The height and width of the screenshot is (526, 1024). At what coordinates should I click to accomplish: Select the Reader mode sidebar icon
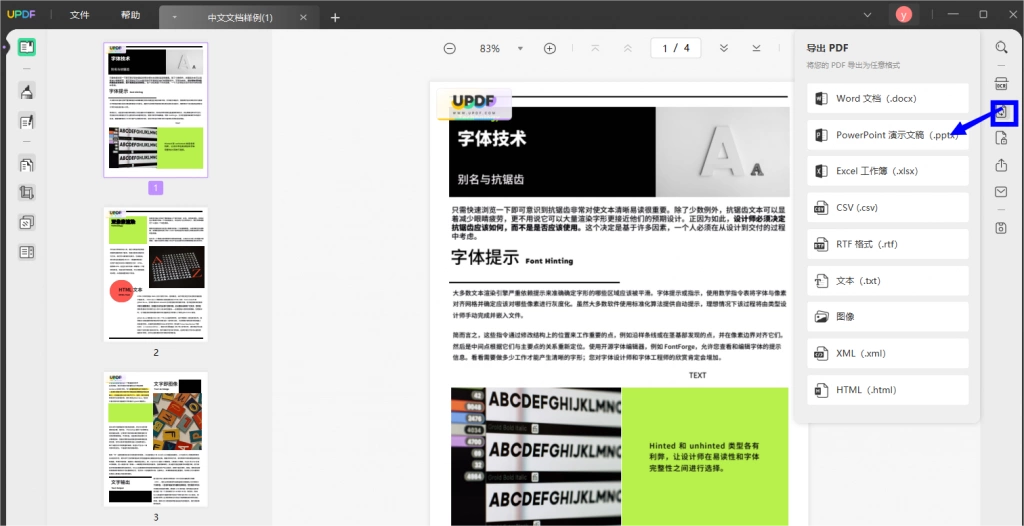click(27, 47)
